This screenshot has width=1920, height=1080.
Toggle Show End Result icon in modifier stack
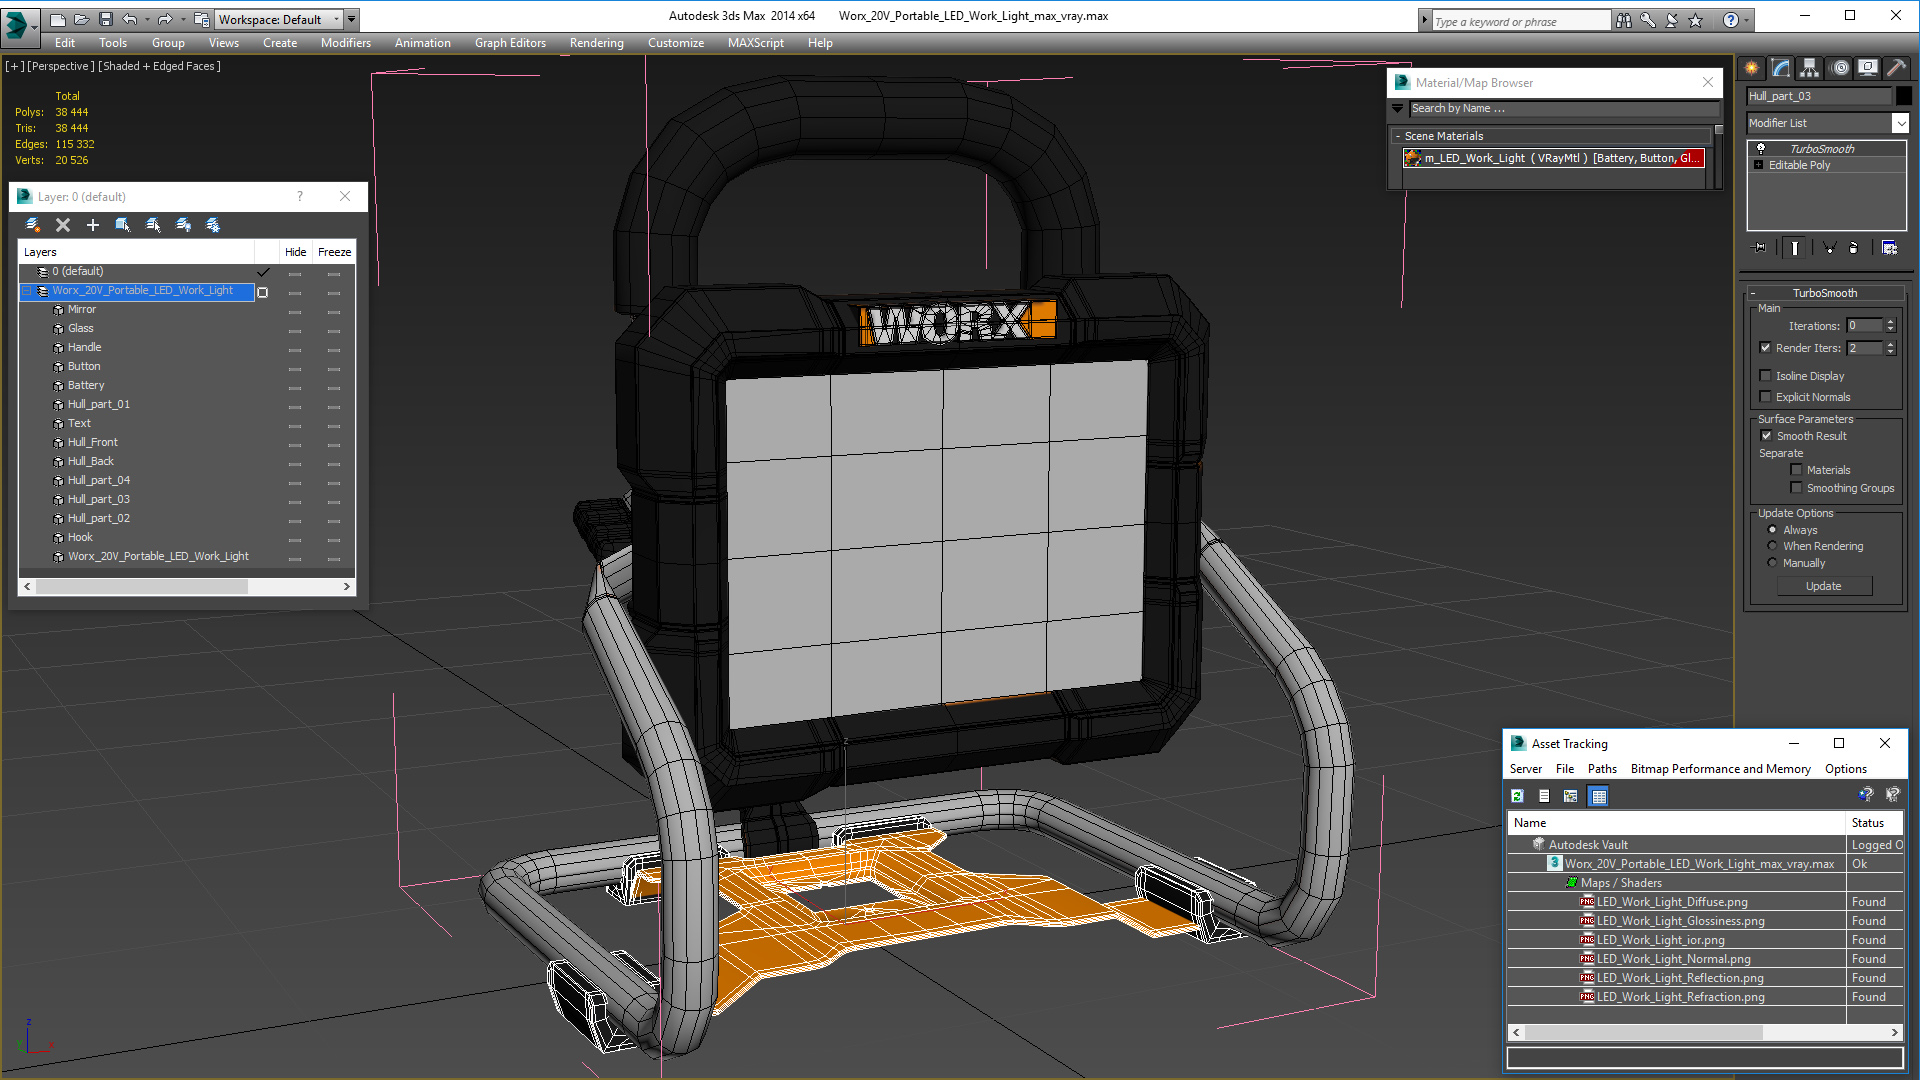click(x=1795, y=248)
